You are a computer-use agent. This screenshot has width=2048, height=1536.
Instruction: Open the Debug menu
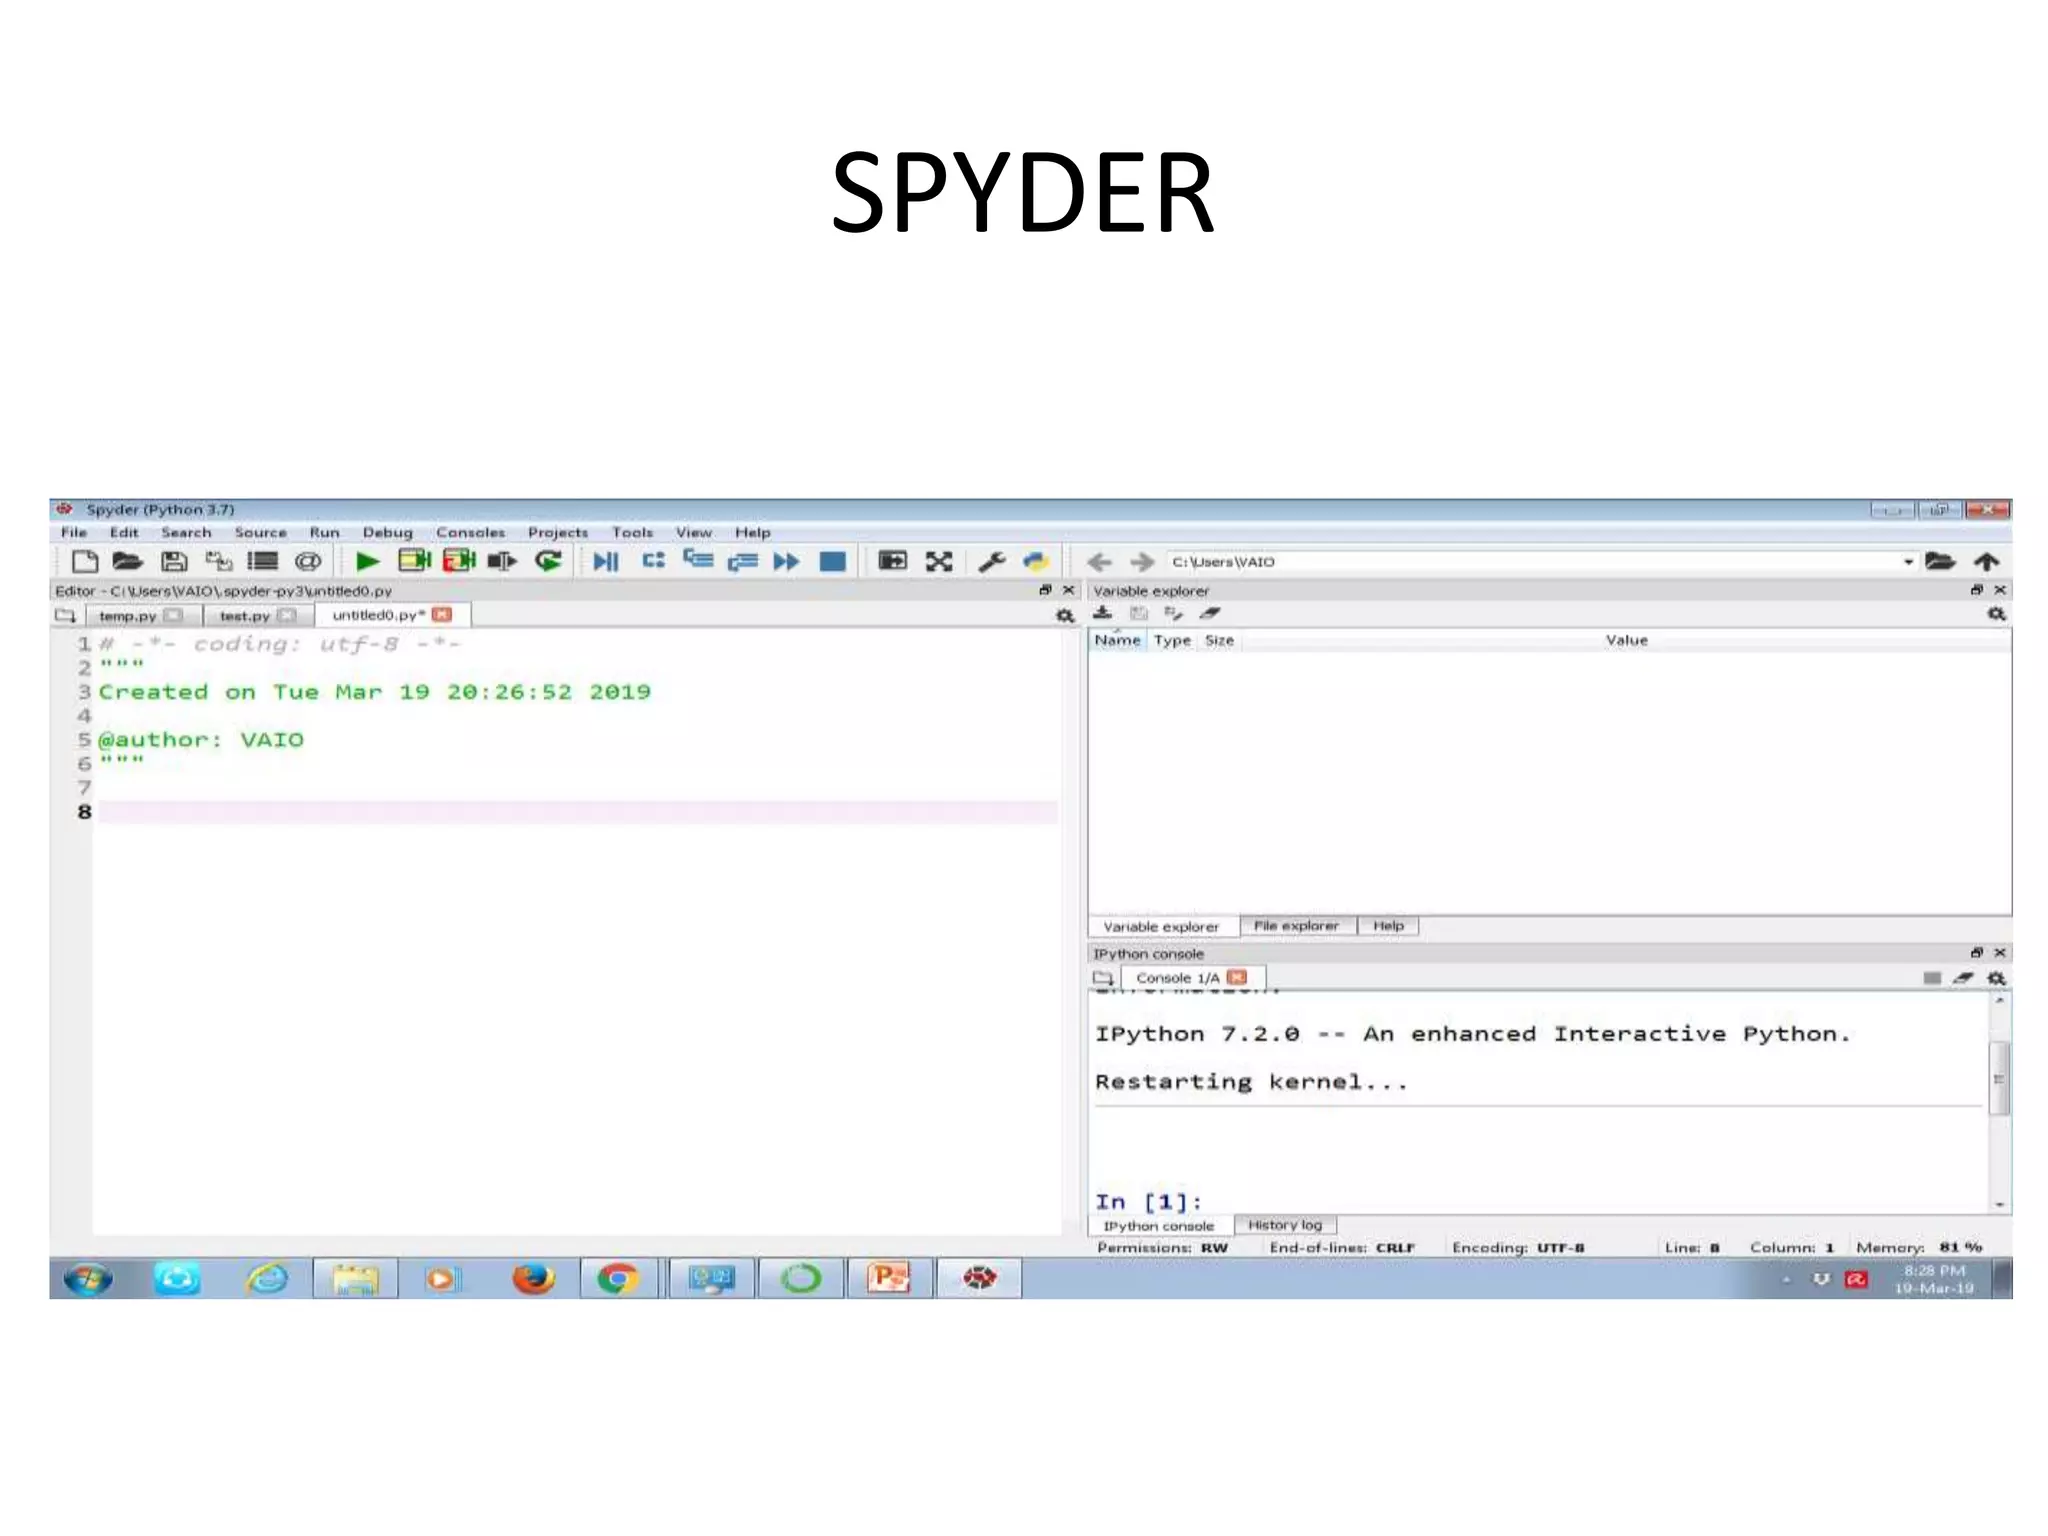click(x=387, y=532)
